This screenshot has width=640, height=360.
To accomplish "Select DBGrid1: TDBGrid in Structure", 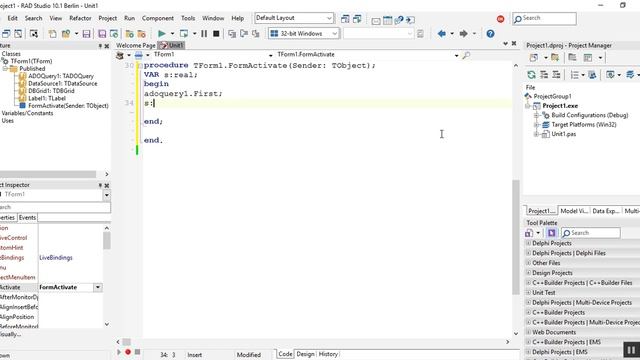I will (x=51, y=91).
